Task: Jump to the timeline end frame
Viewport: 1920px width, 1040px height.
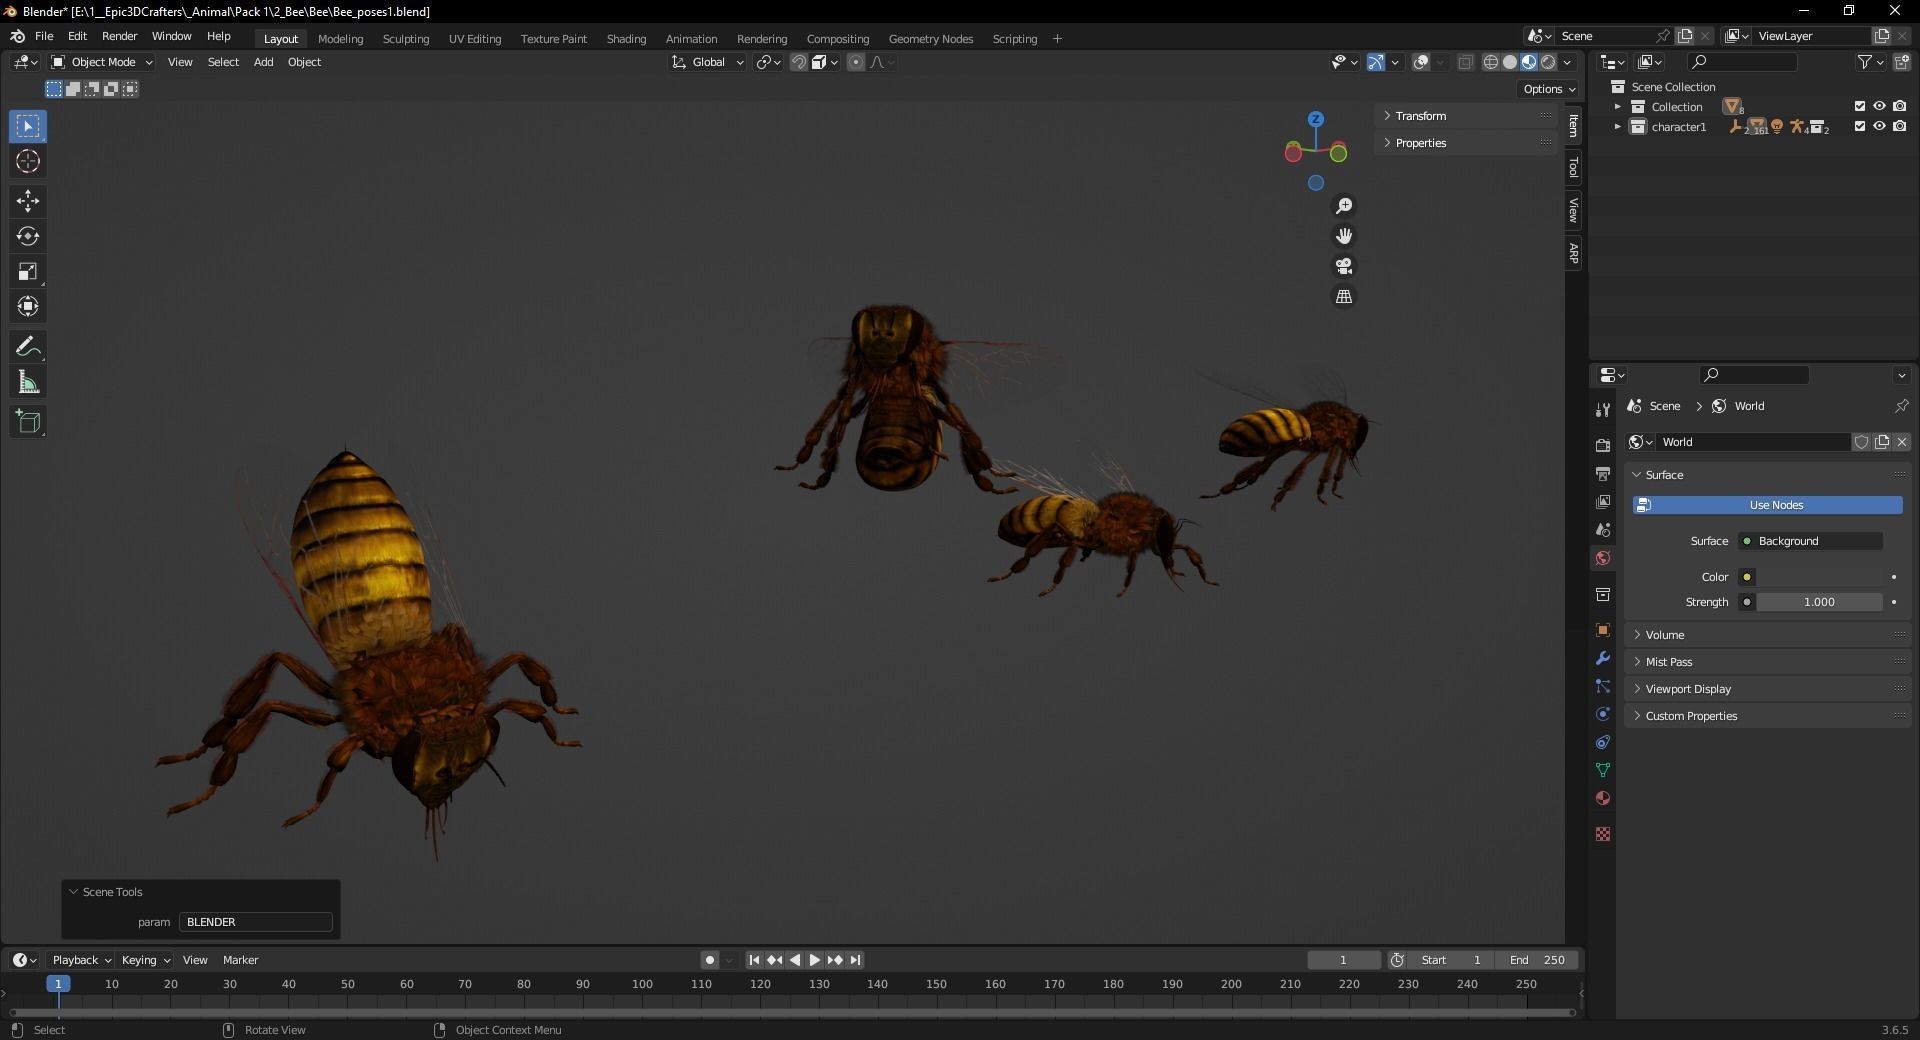Action: coord(855,960)
